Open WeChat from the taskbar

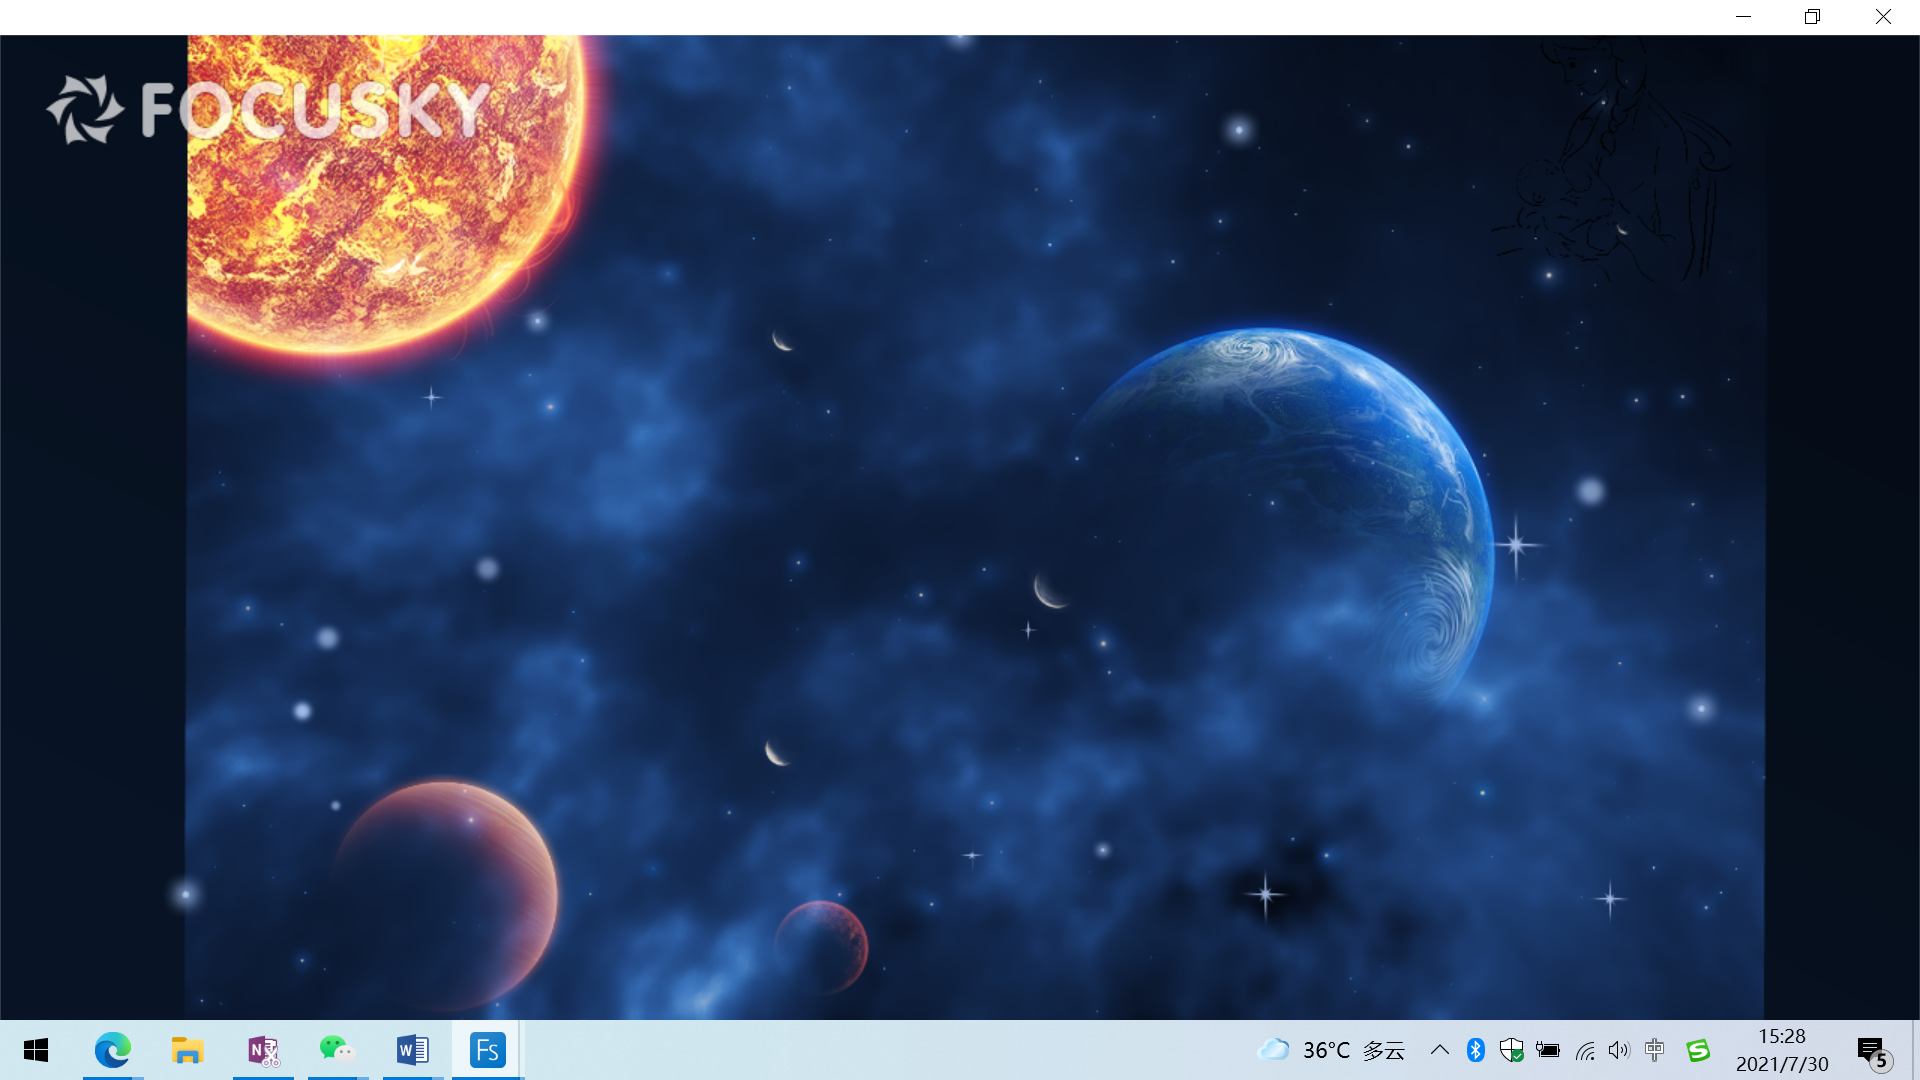(x=337, y=1050)
